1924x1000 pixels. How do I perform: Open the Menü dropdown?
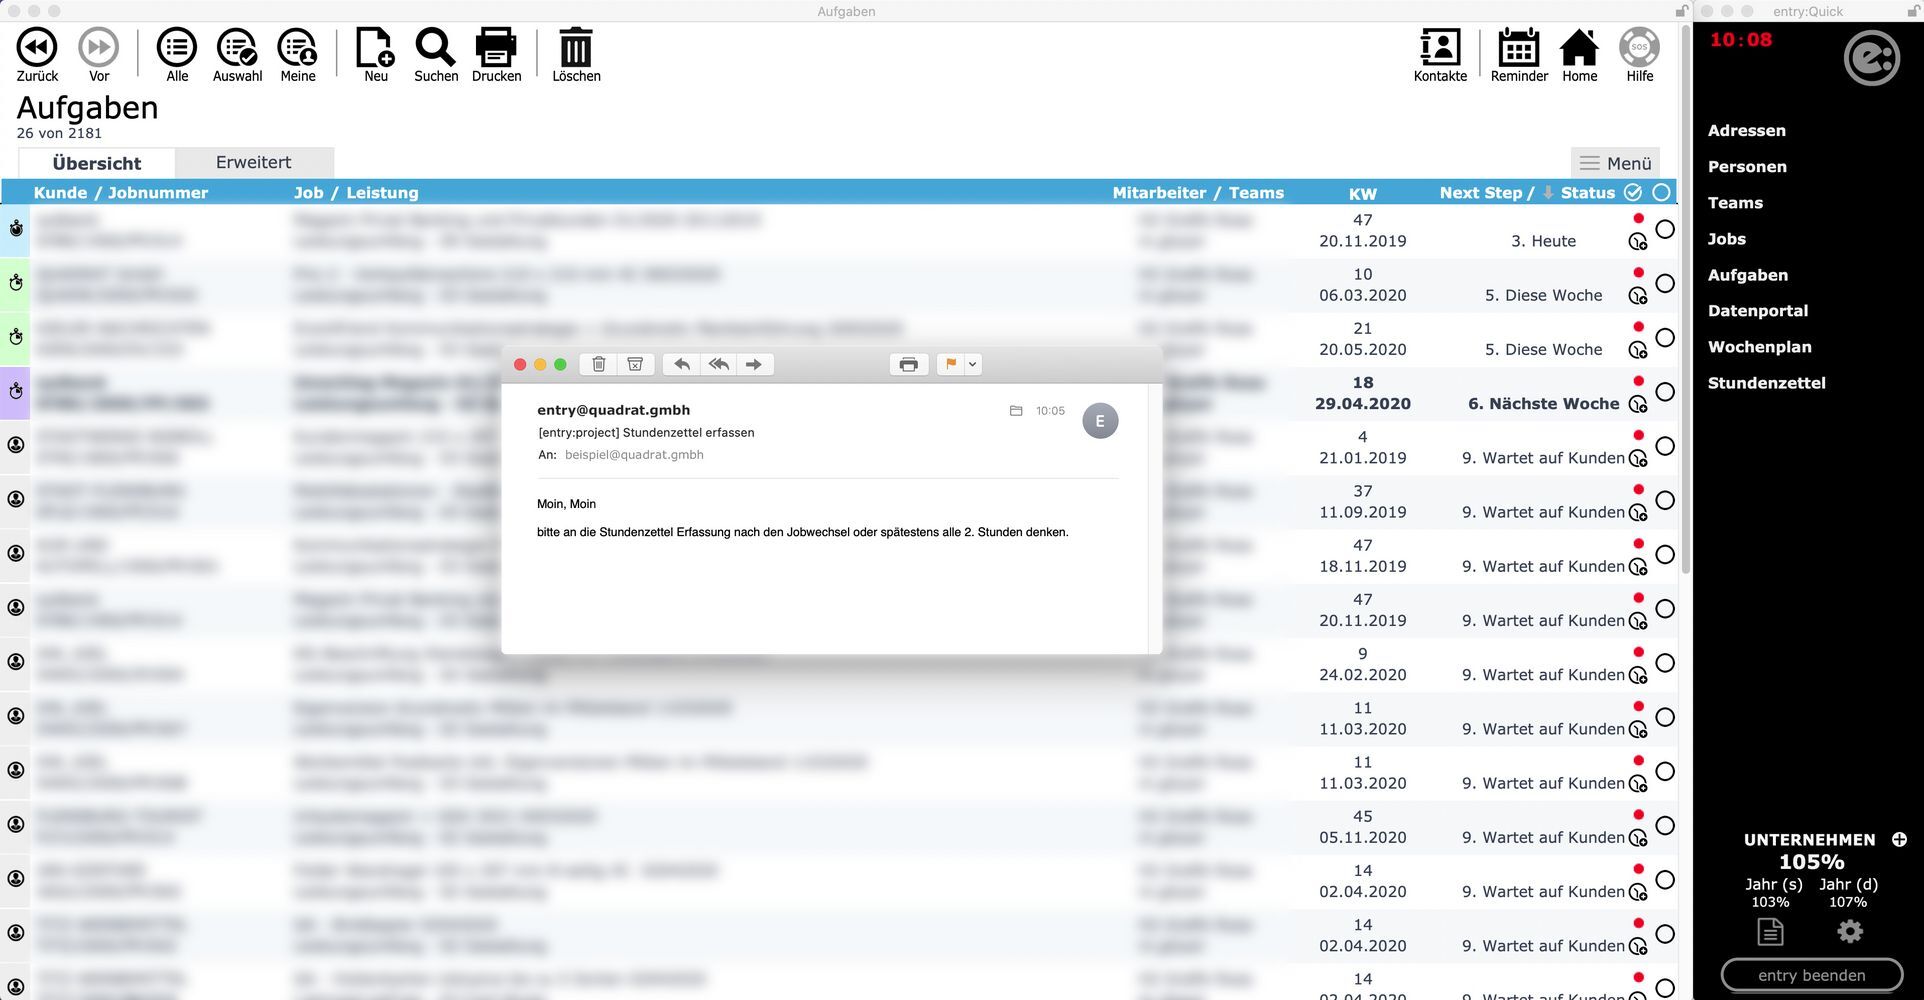(x=1615, y=163)
